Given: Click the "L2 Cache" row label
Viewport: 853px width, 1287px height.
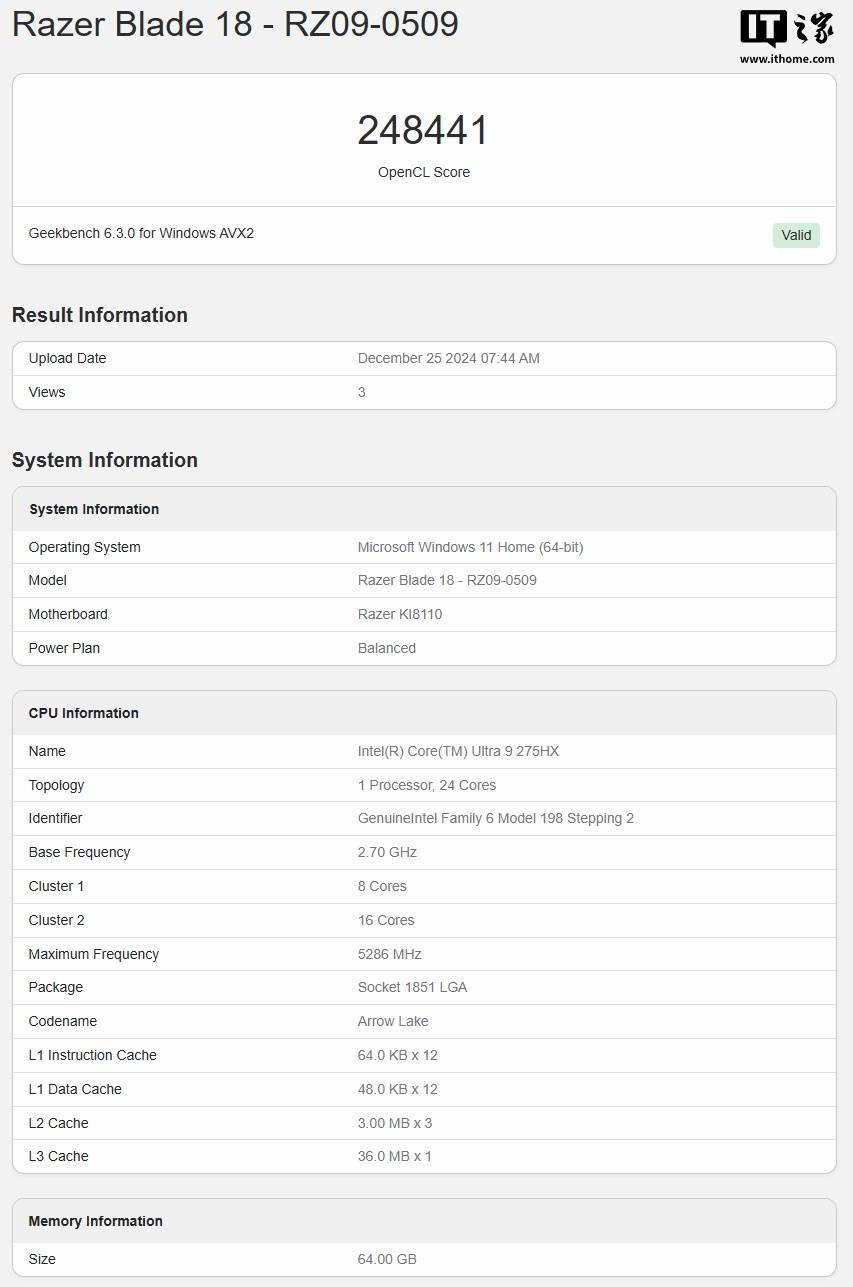Looking at the screenshot, I should 58,1123.
